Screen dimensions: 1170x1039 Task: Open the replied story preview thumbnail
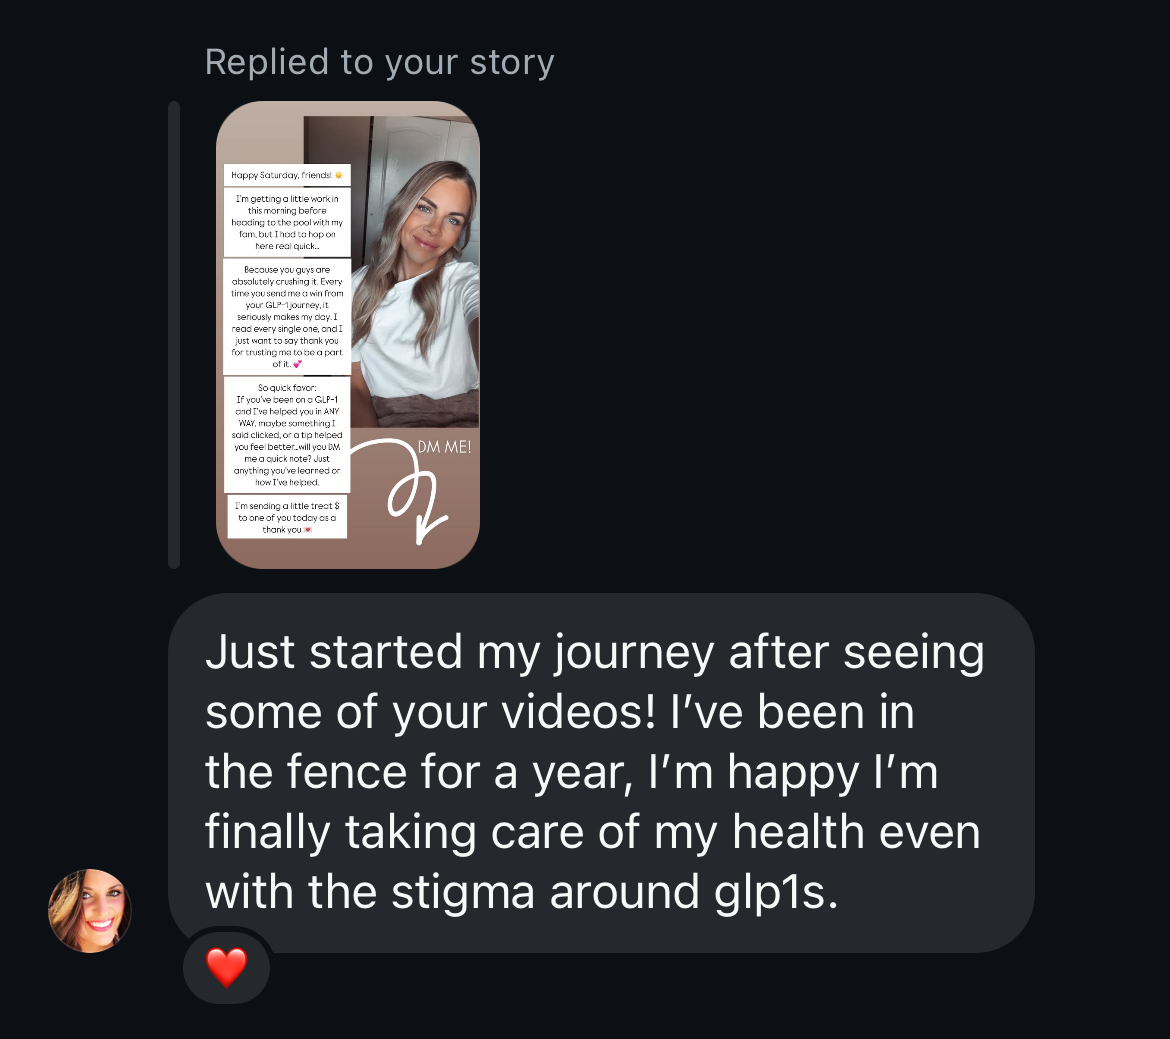[x=348, y=334]
